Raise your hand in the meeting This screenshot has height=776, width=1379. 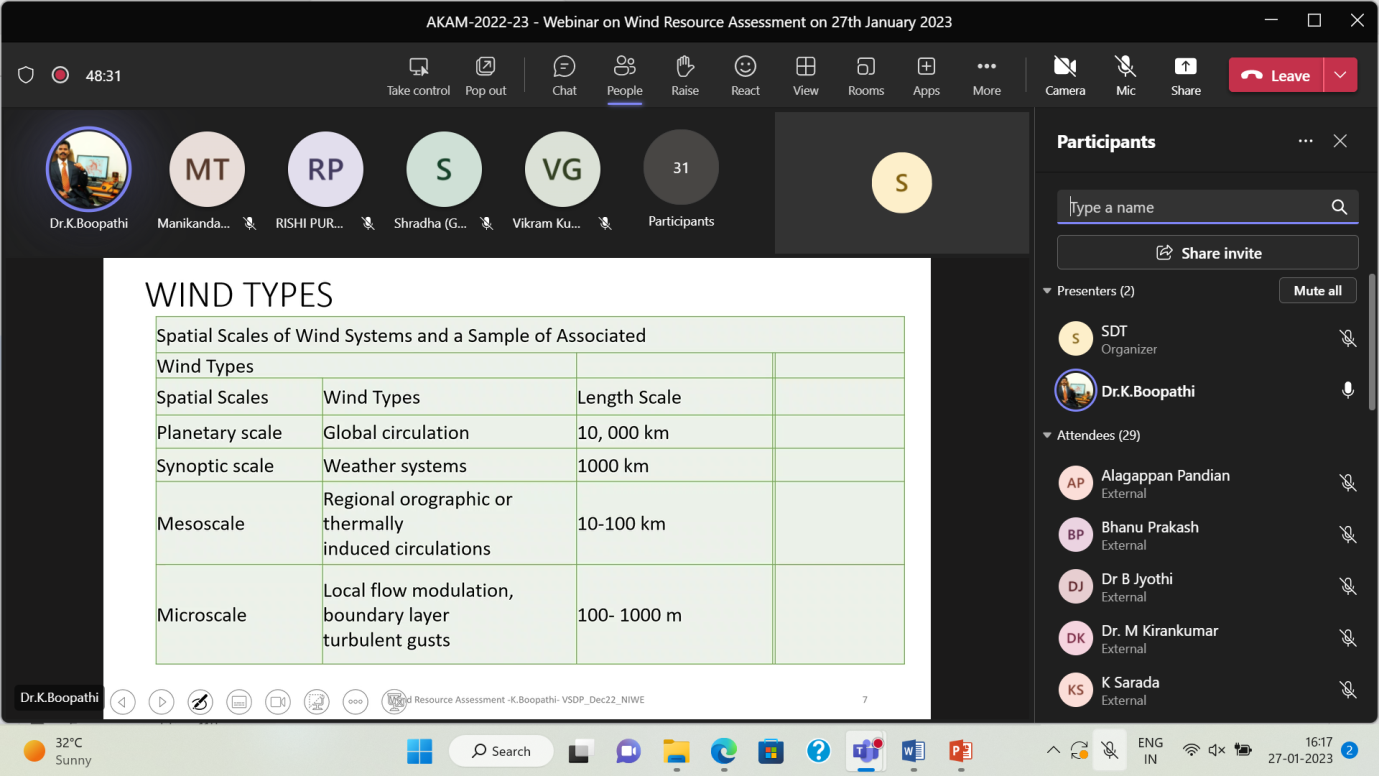[685, 75]
